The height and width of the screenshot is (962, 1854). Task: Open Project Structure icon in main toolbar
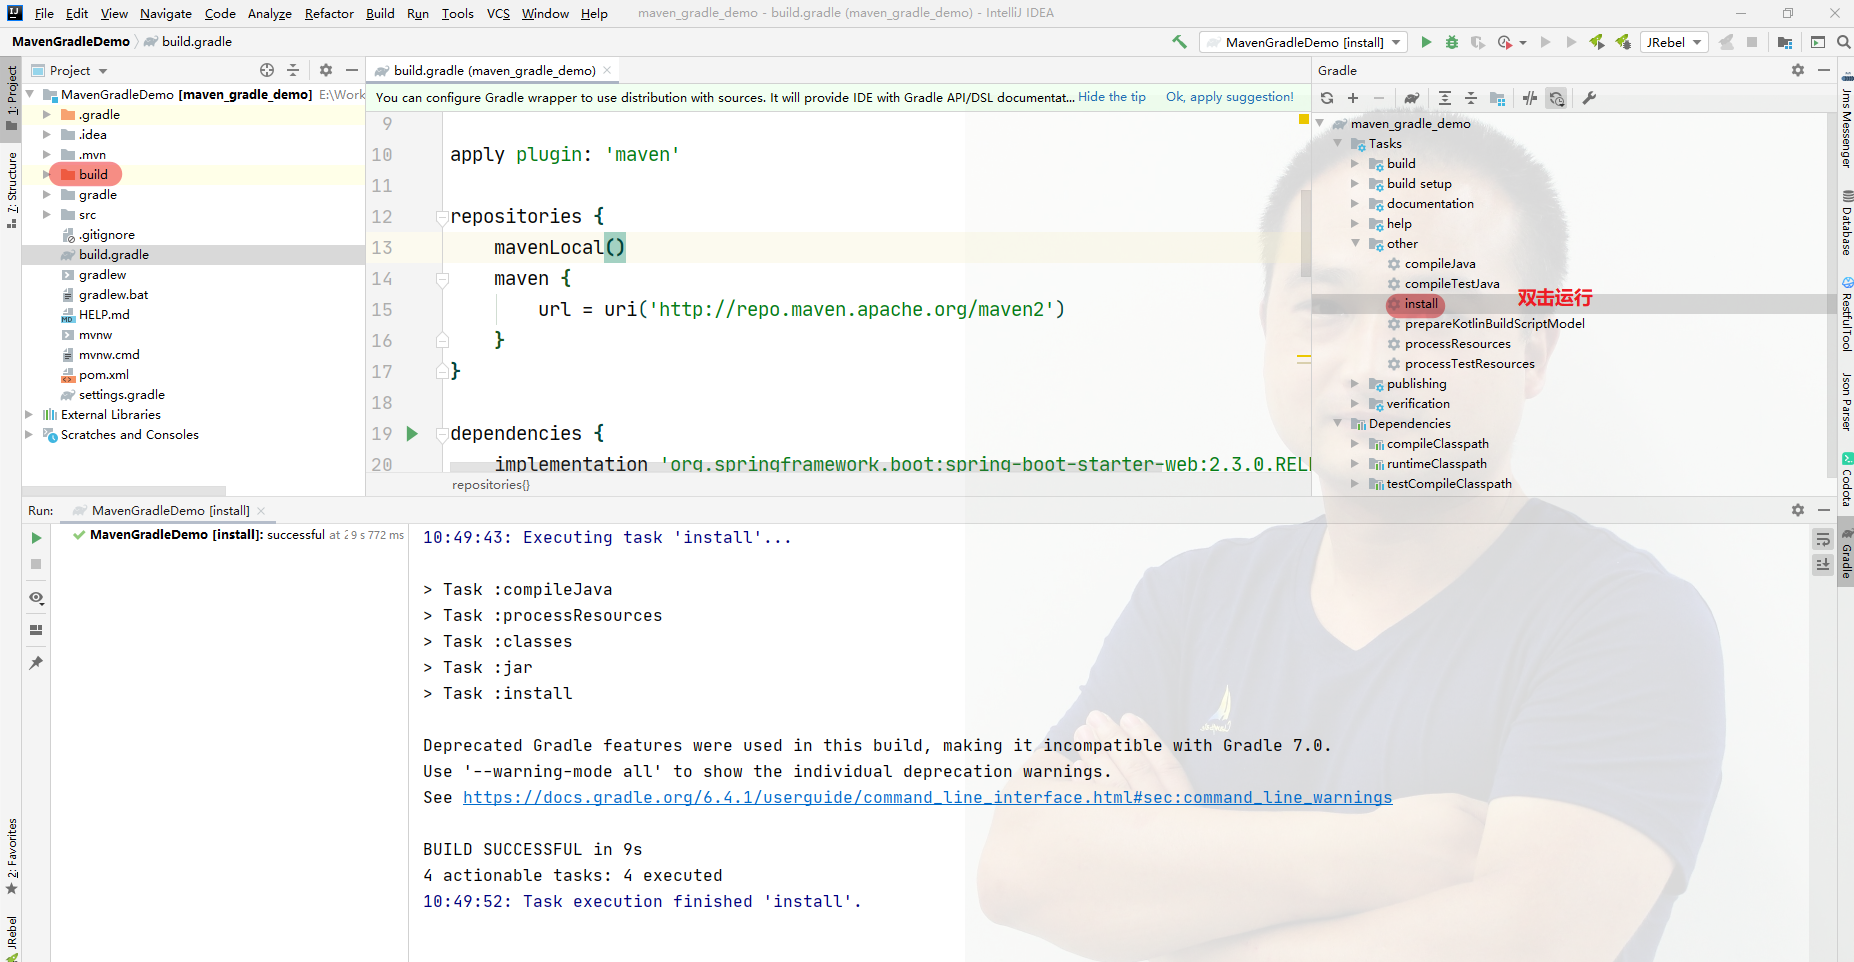click(x=1785, y=42)
